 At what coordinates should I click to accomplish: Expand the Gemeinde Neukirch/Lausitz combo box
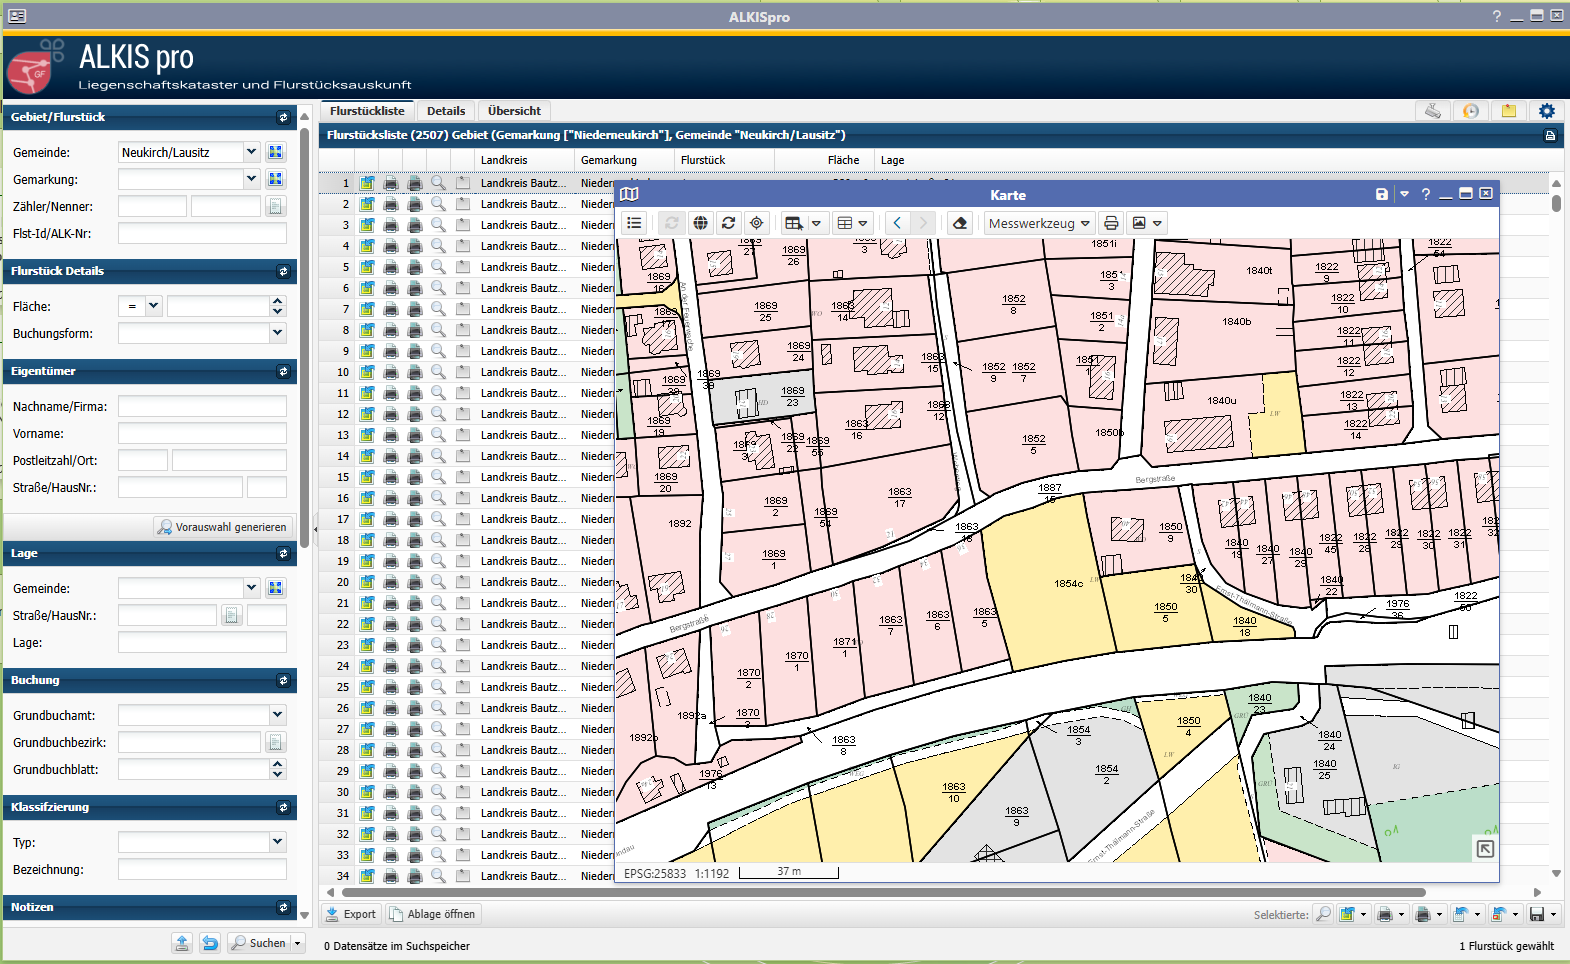tap(251, 152)
